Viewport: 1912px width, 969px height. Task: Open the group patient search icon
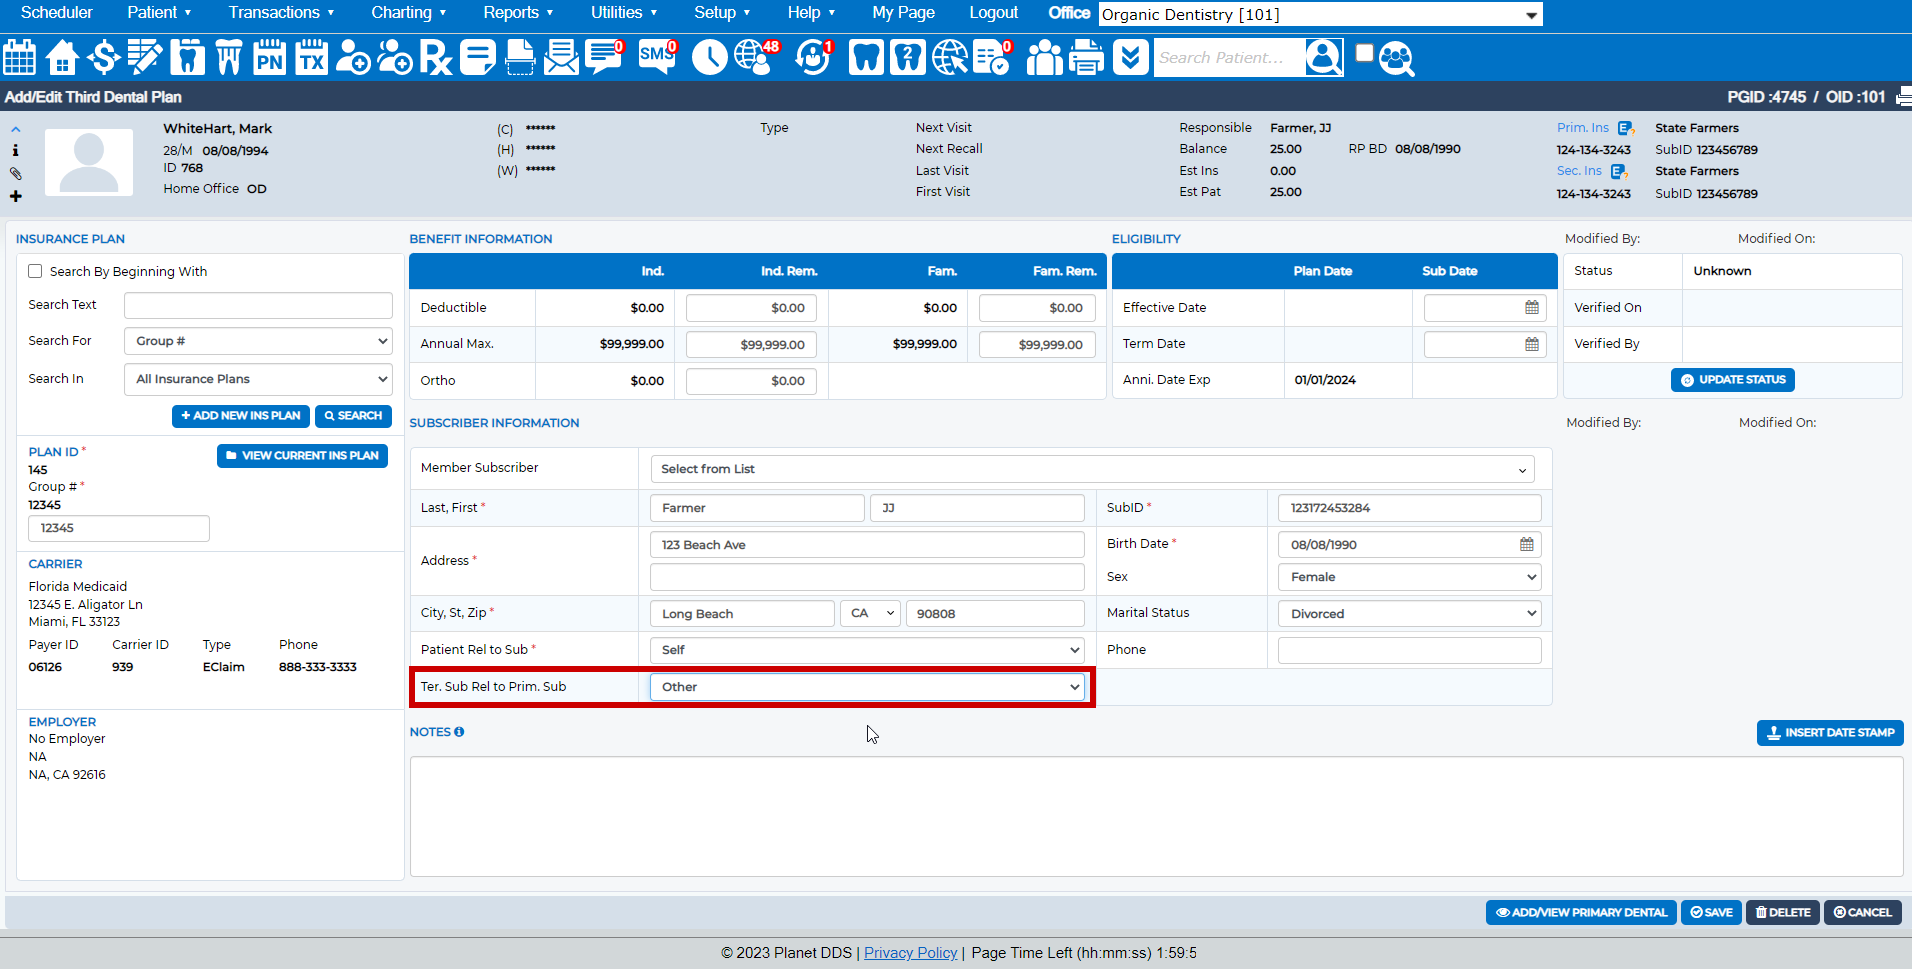click(x=1397, y=59)
